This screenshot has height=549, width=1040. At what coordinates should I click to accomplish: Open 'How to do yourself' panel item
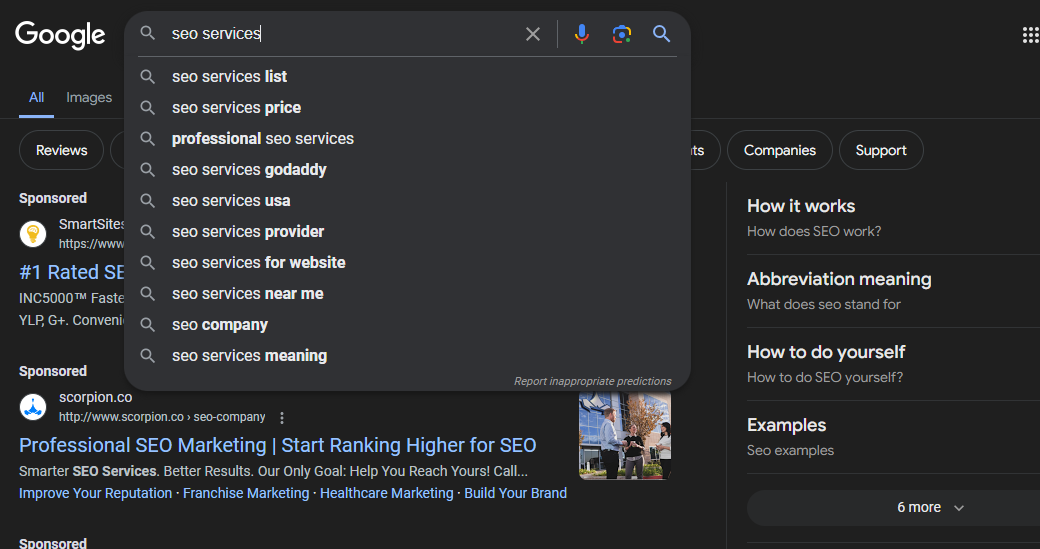[x=893, y=364]
